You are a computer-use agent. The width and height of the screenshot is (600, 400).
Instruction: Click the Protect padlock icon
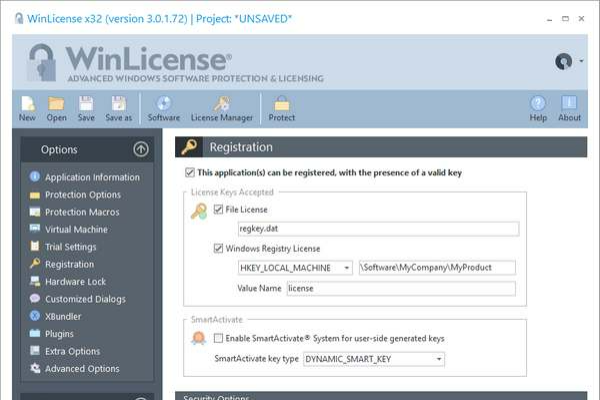point(282,104)
